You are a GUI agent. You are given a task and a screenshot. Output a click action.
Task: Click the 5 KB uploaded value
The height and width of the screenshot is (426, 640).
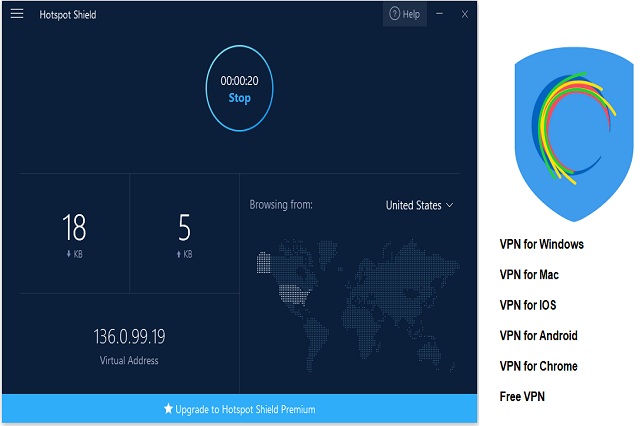coord(184,227)
